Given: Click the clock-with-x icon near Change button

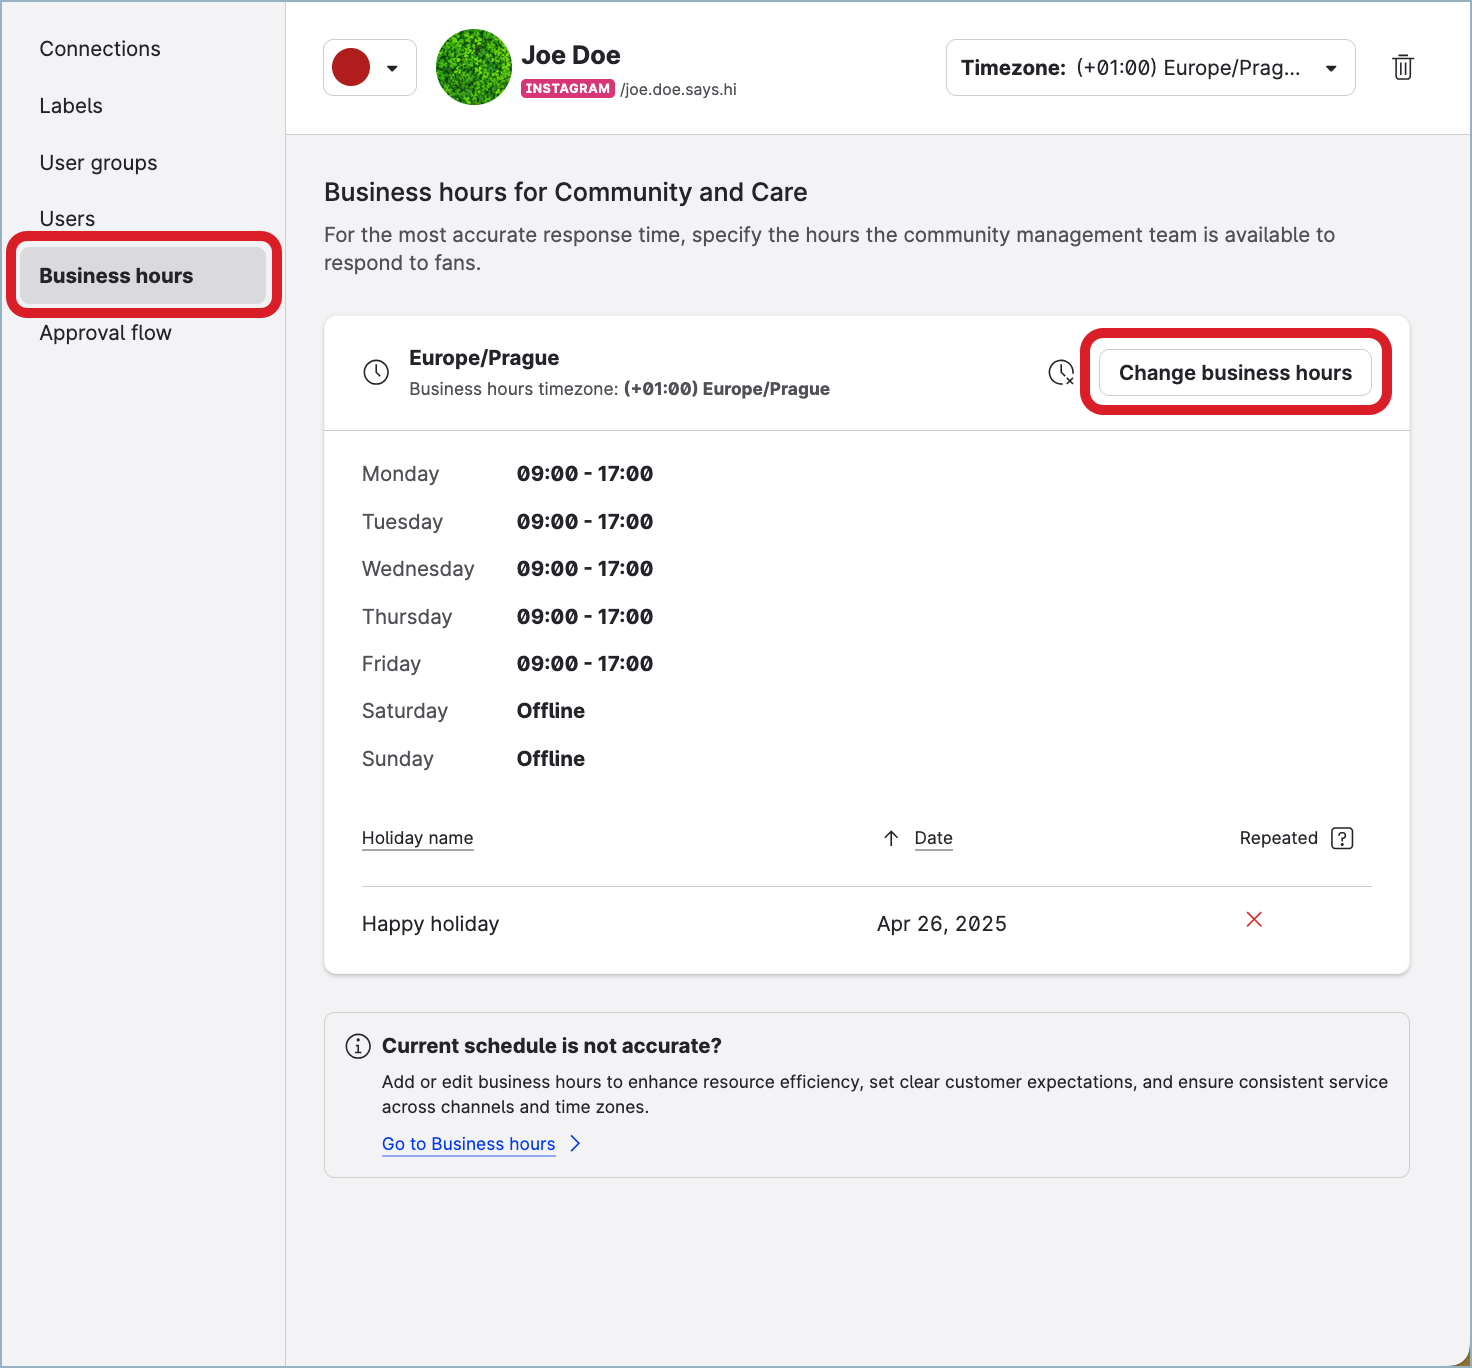Looking at the screenshot, I should (x=1060, y=373).
